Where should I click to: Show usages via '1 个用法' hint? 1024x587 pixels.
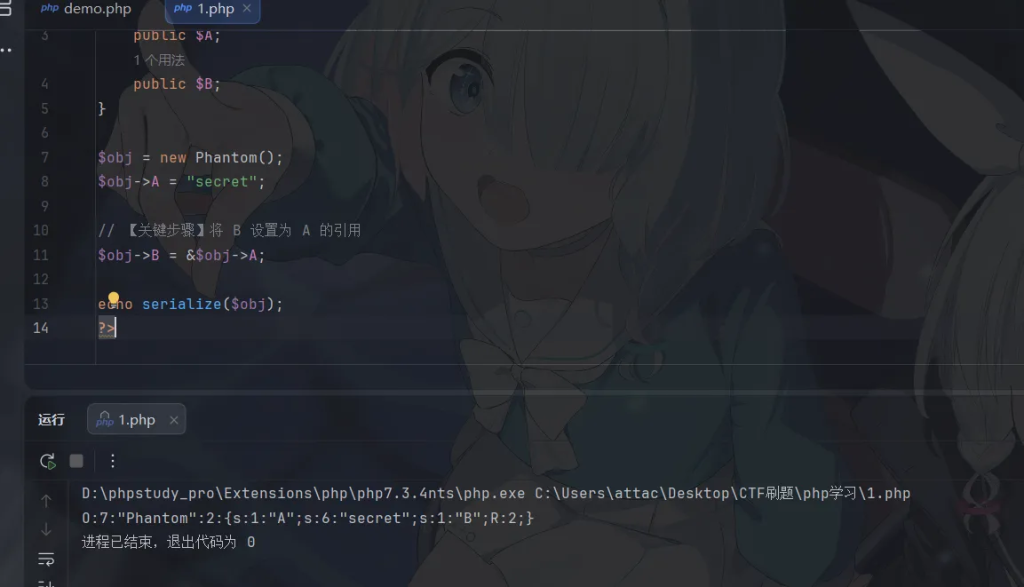[x=159, y=60]
